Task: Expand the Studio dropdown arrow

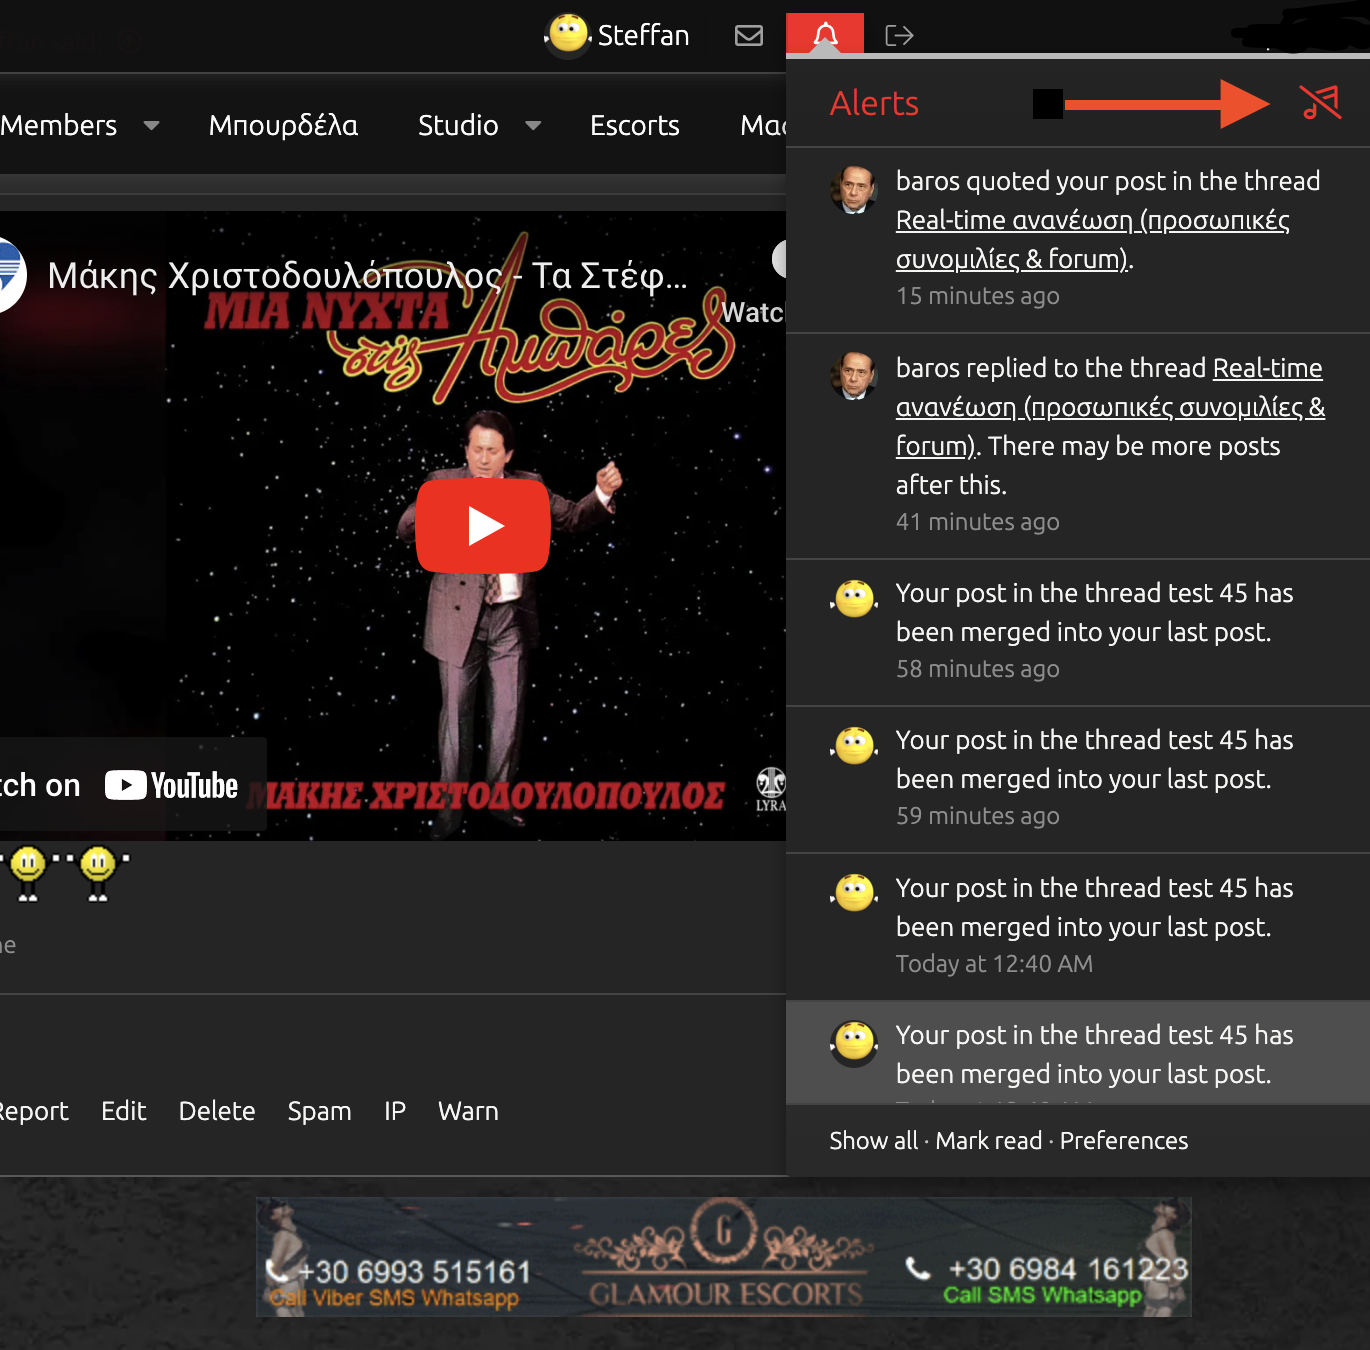Action: 533,126
